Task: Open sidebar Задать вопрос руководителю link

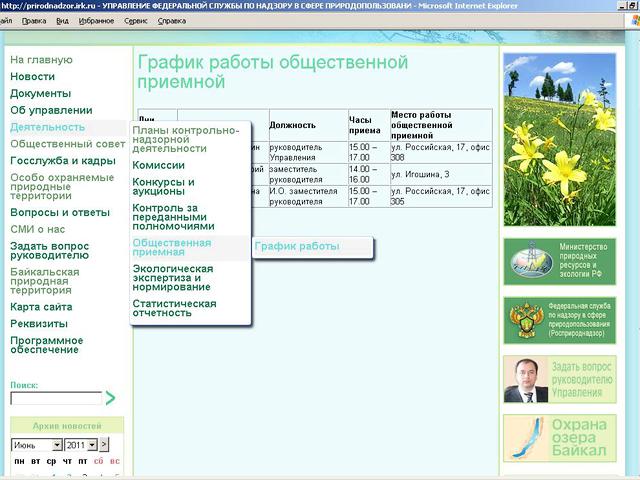Action: (49, 251)
